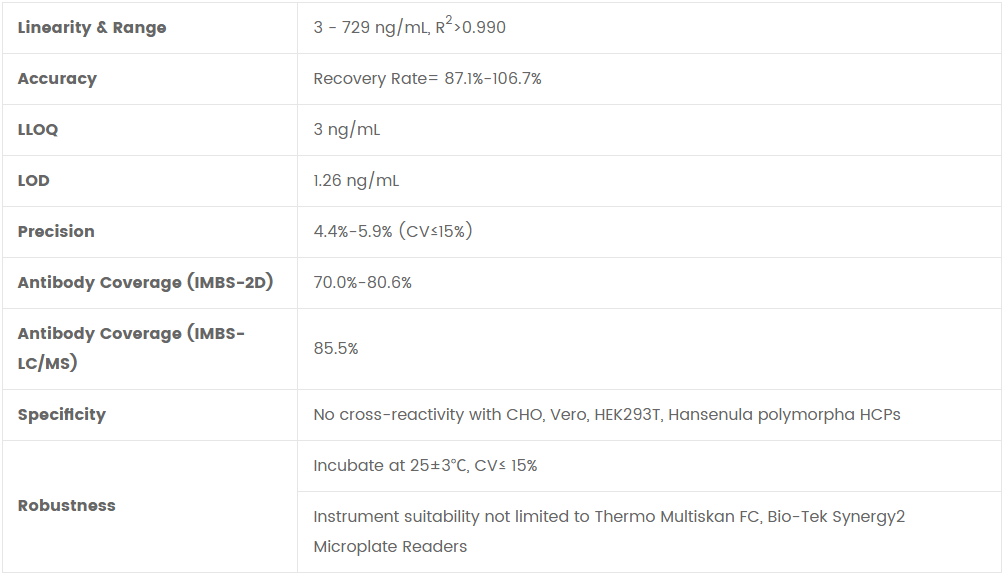Click the Instrument suitability microplate readers text
Screen dimensions: 1004x575
tap(609, 531)
